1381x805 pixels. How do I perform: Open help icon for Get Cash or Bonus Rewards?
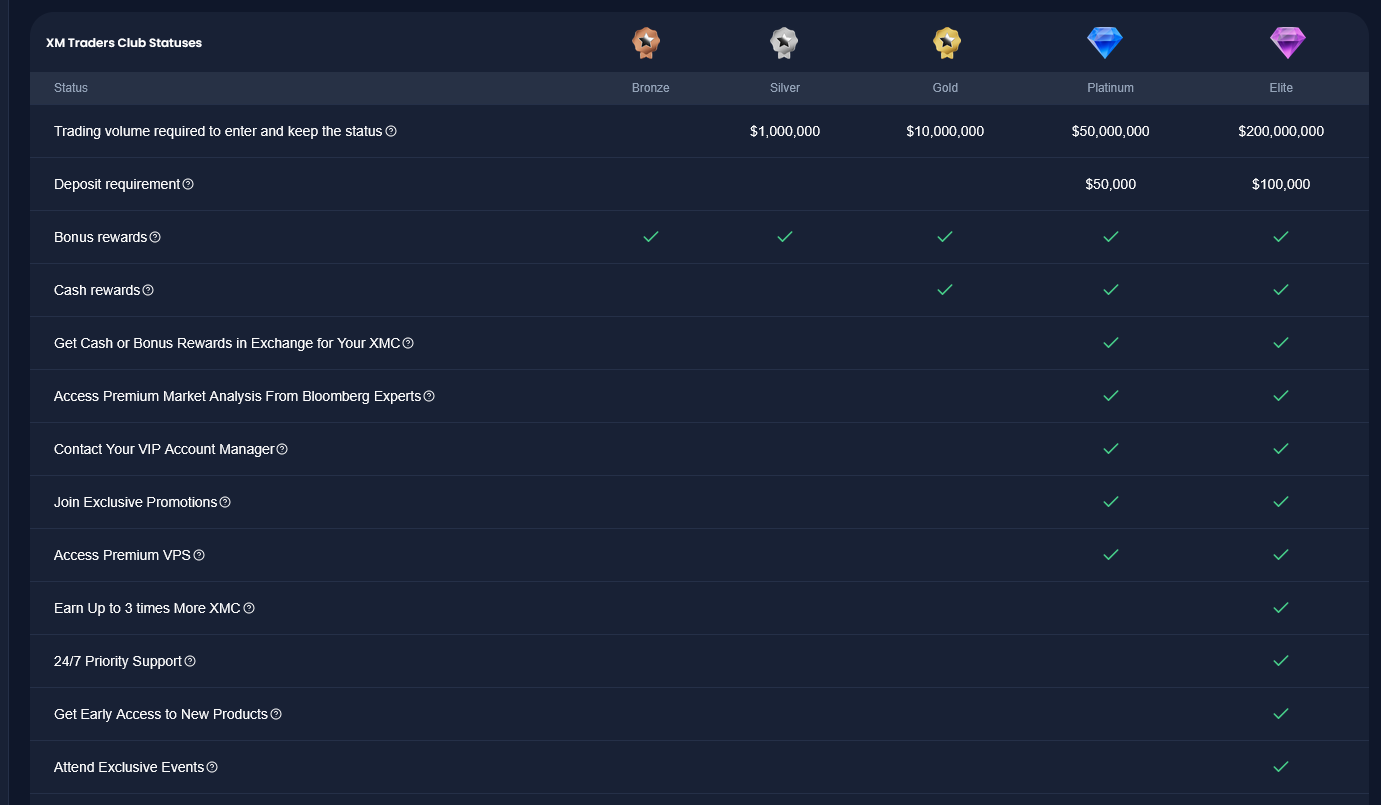coord(408,343)
